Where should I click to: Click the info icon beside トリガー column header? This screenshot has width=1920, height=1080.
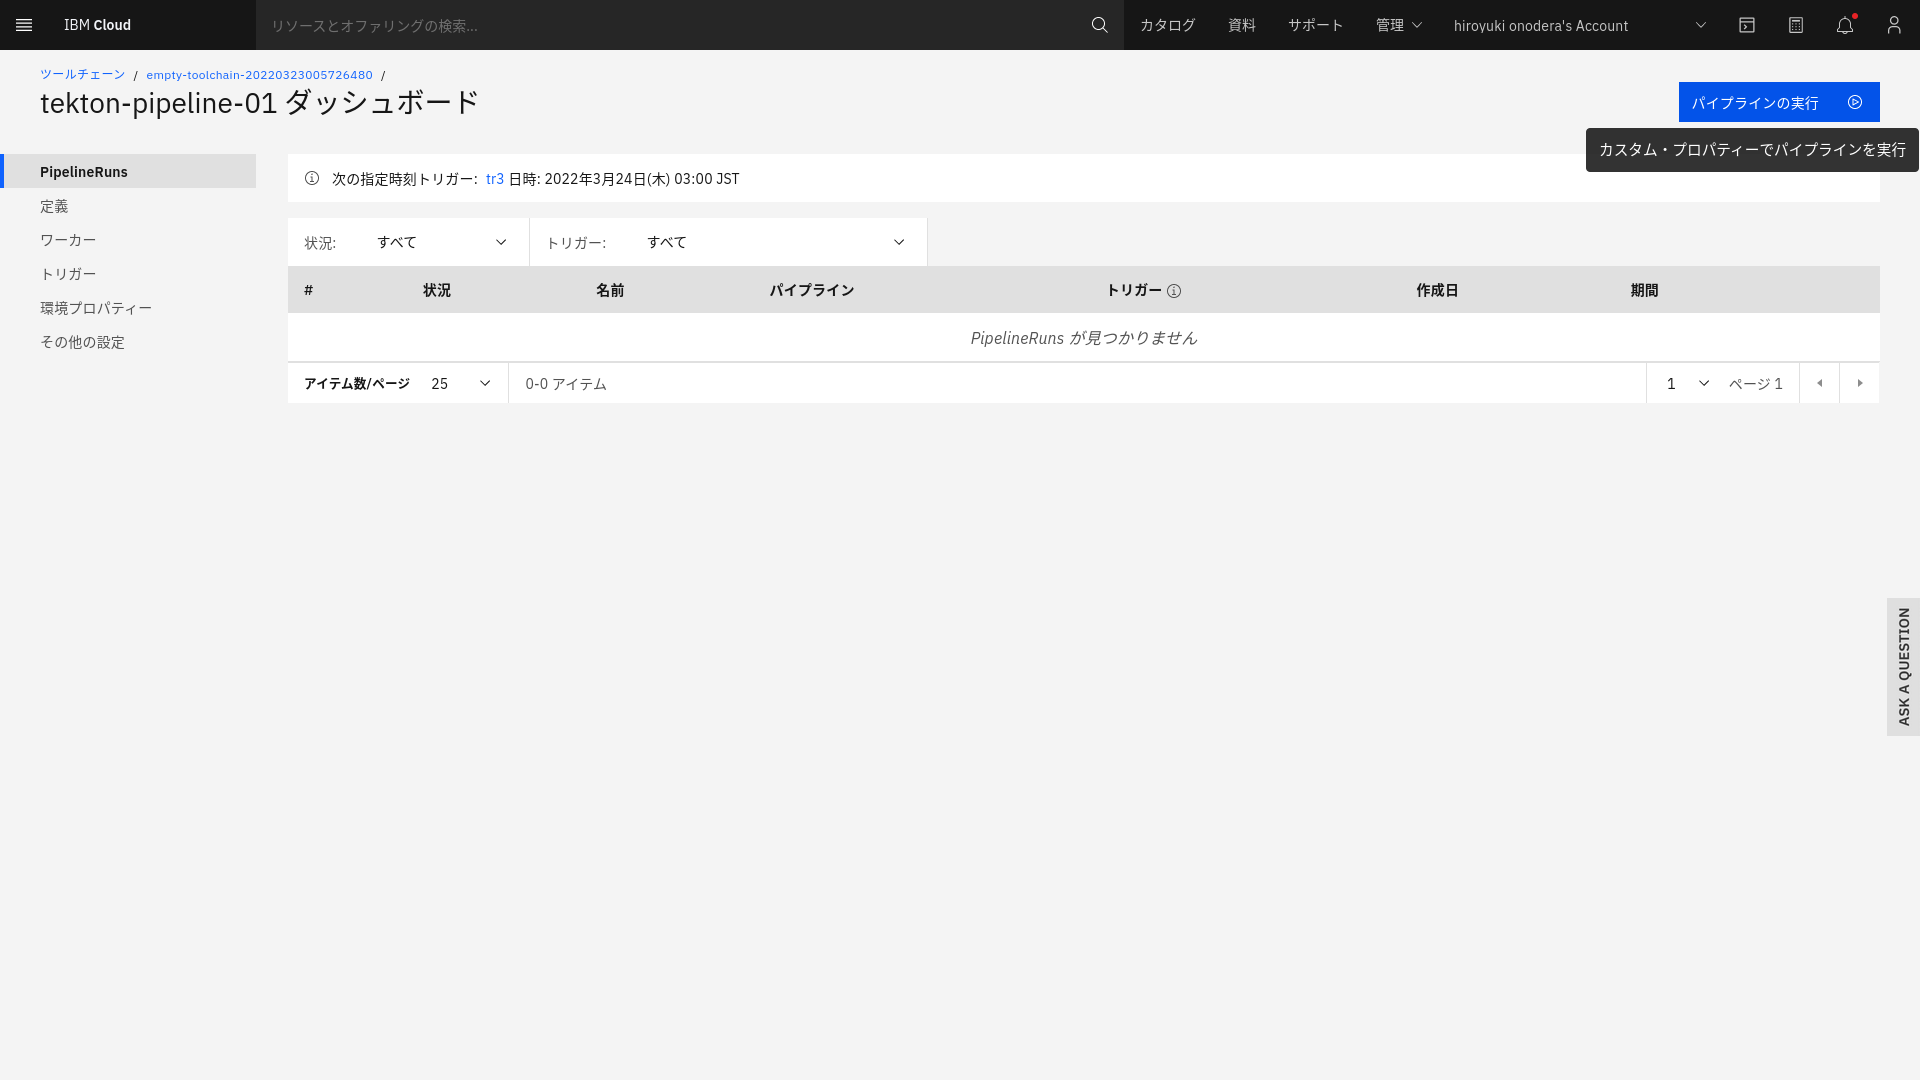(x=1175, y=291)
